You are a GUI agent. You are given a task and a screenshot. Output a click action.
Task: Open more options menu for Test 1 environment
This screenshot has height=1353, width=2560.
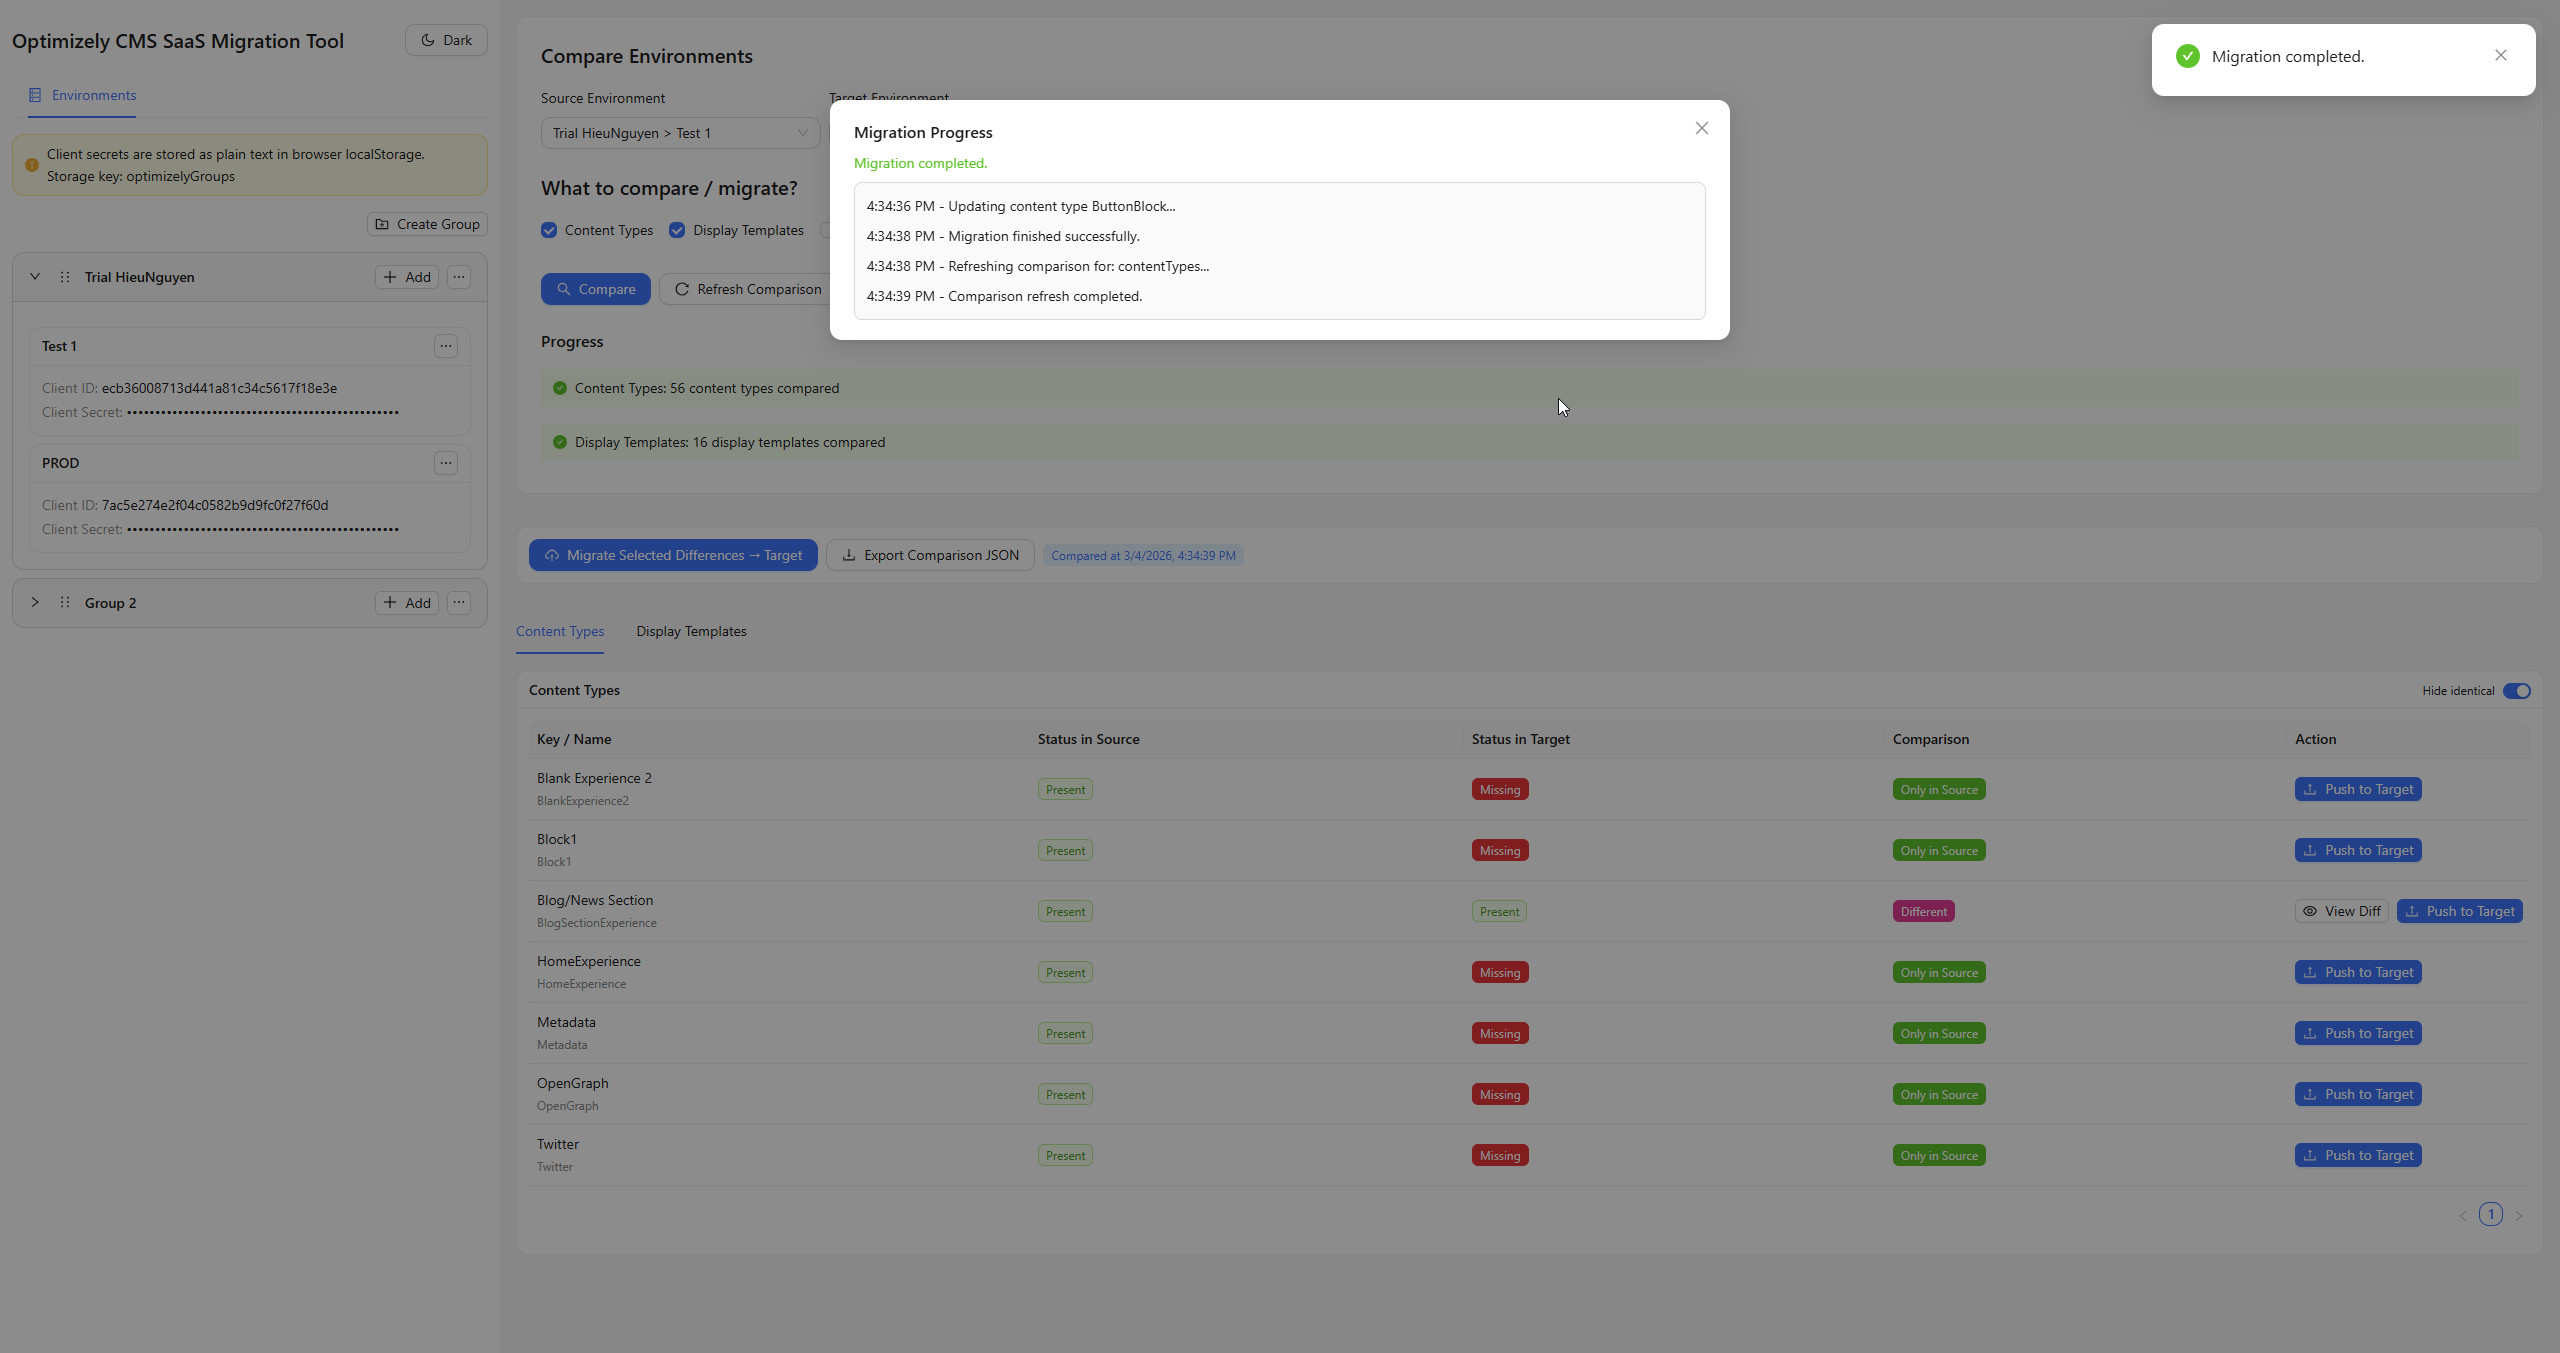(446, 346)
